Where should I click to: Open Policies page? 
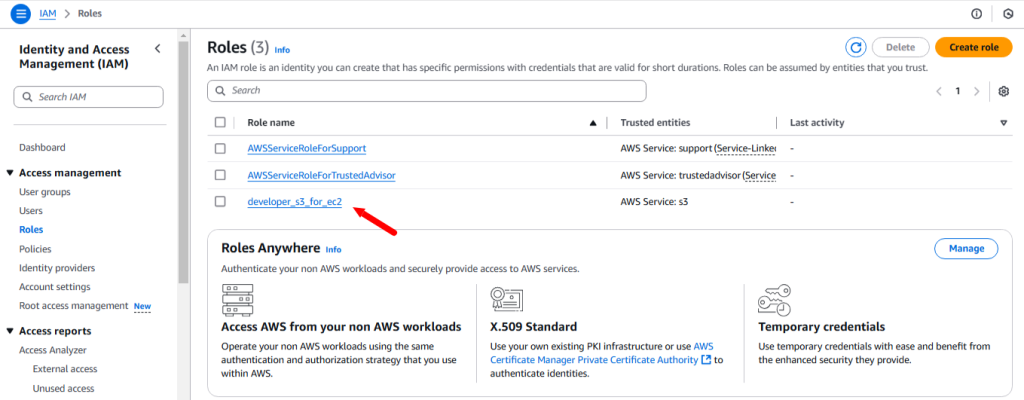(x=35, y=249)
